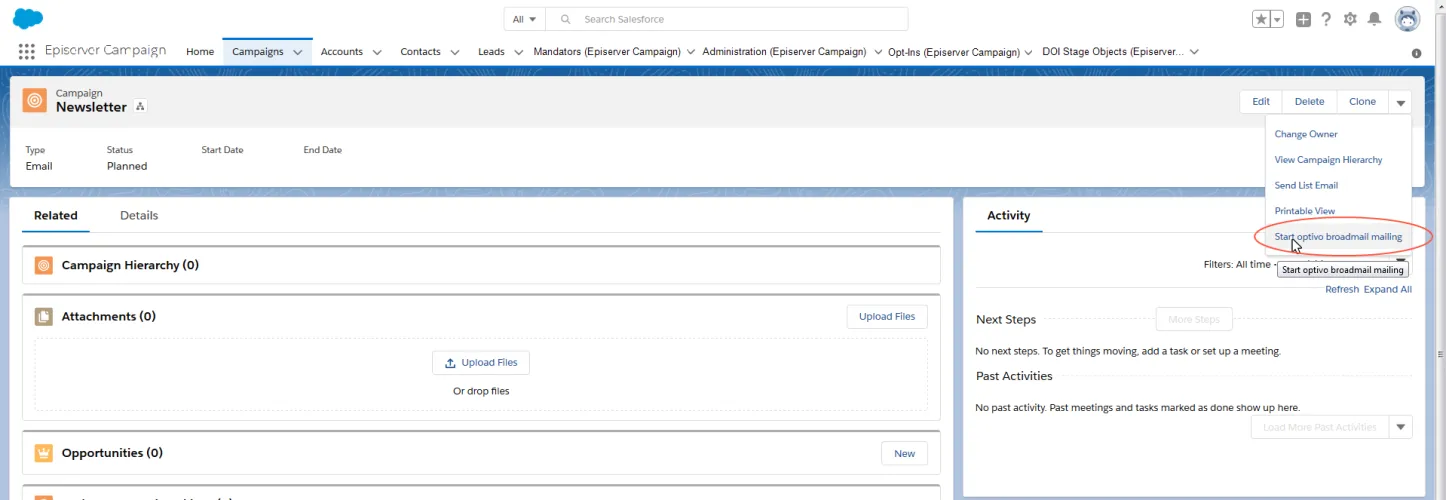Open dropdown beside Load More Past Activities
This screenshot has width=1446, height=500.
[1401, 427]
